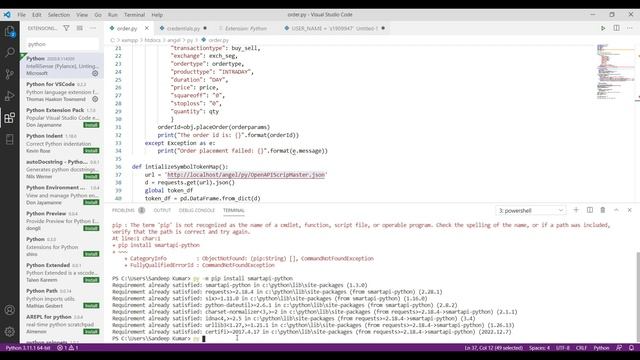Open the Selection menu

pos(59,15)
